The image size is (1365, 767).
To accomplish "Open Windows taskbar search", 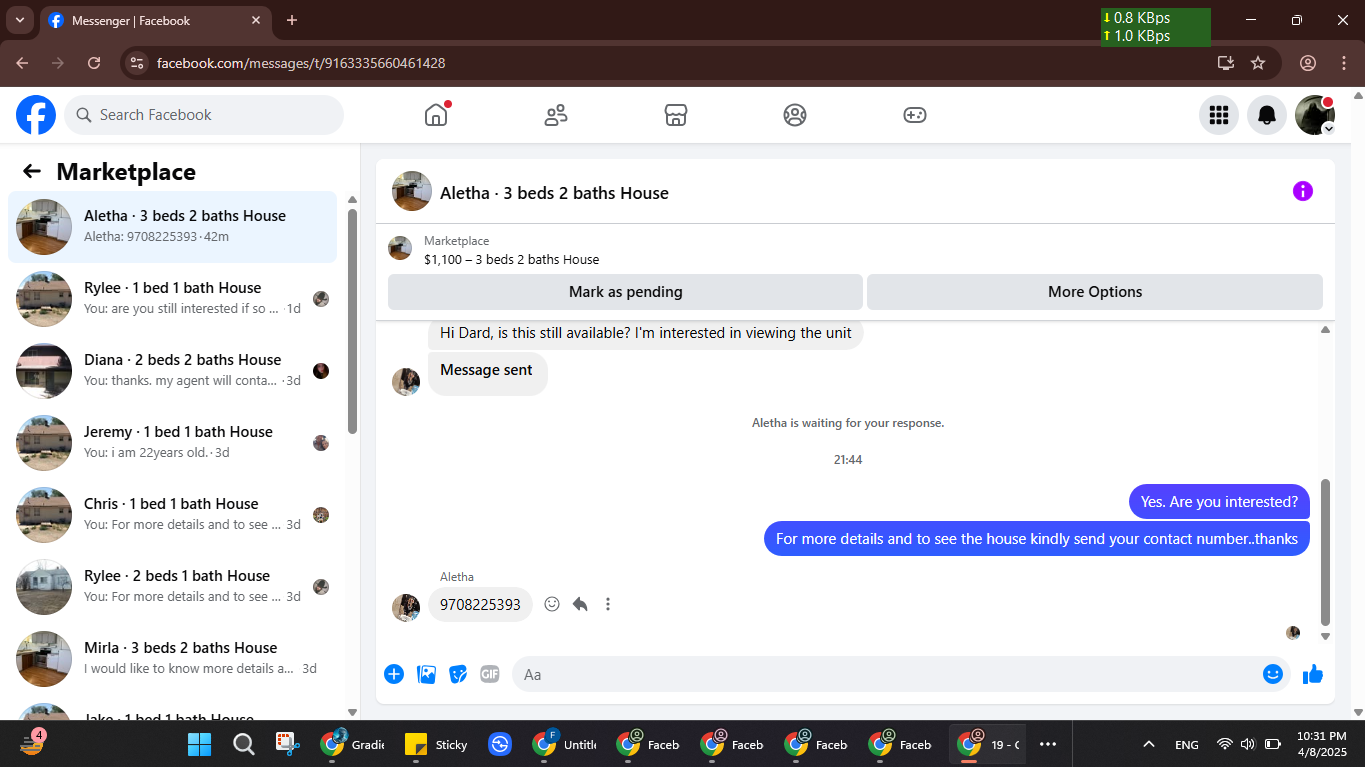I will click(x=243, y=744).
